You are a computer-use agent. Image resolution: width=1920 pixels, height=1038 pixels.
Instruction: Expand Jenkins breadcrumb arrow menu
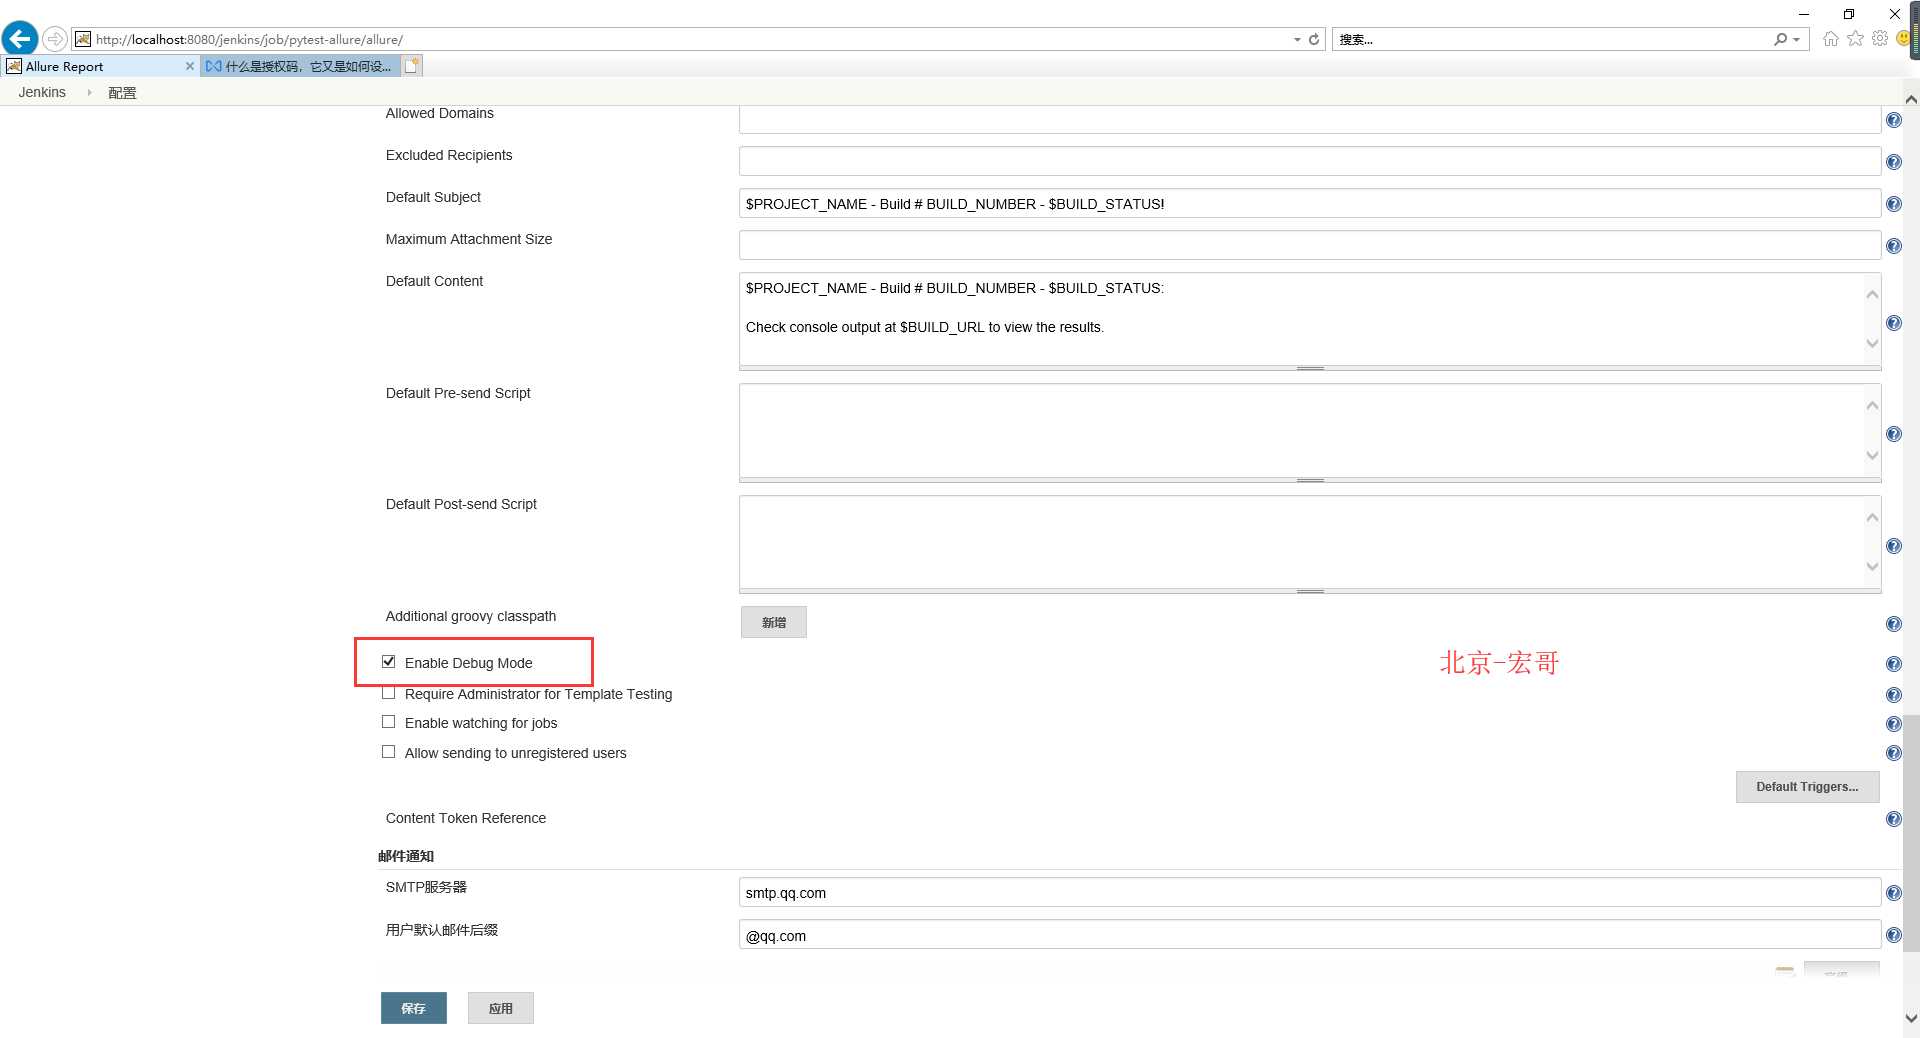89,92
